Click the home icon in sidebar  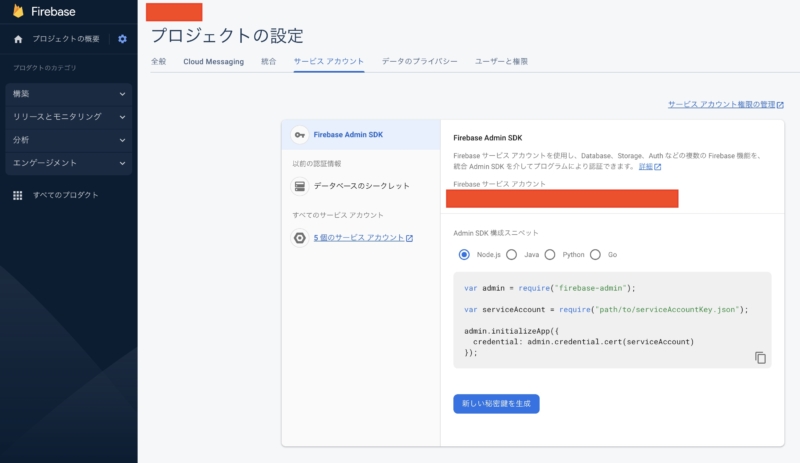(x=18, y=39)
